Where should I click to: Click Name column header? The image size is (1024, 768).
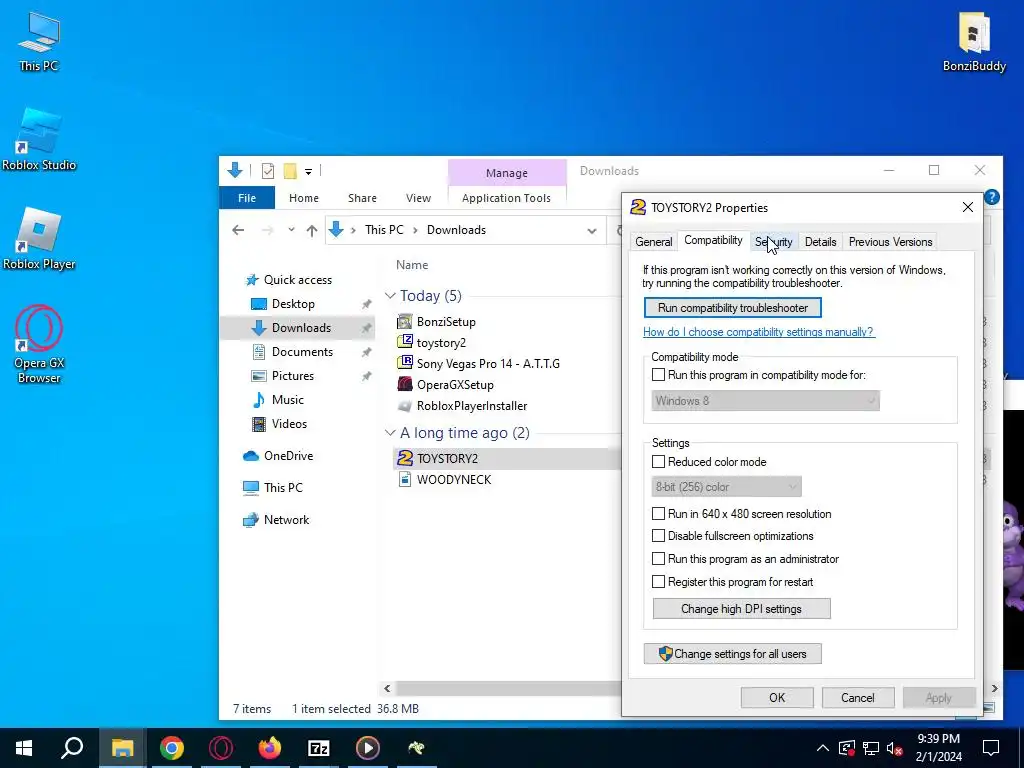coord(412,264)
